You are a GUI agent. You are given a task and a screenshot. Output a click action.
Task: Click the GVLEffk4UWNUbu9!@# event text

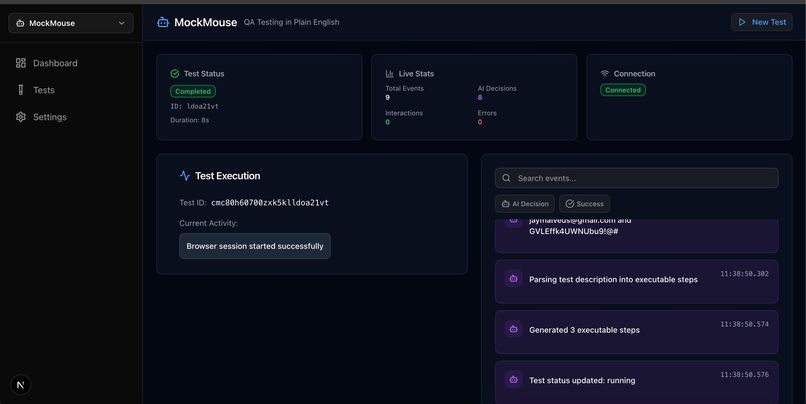(x=574, y=231)
